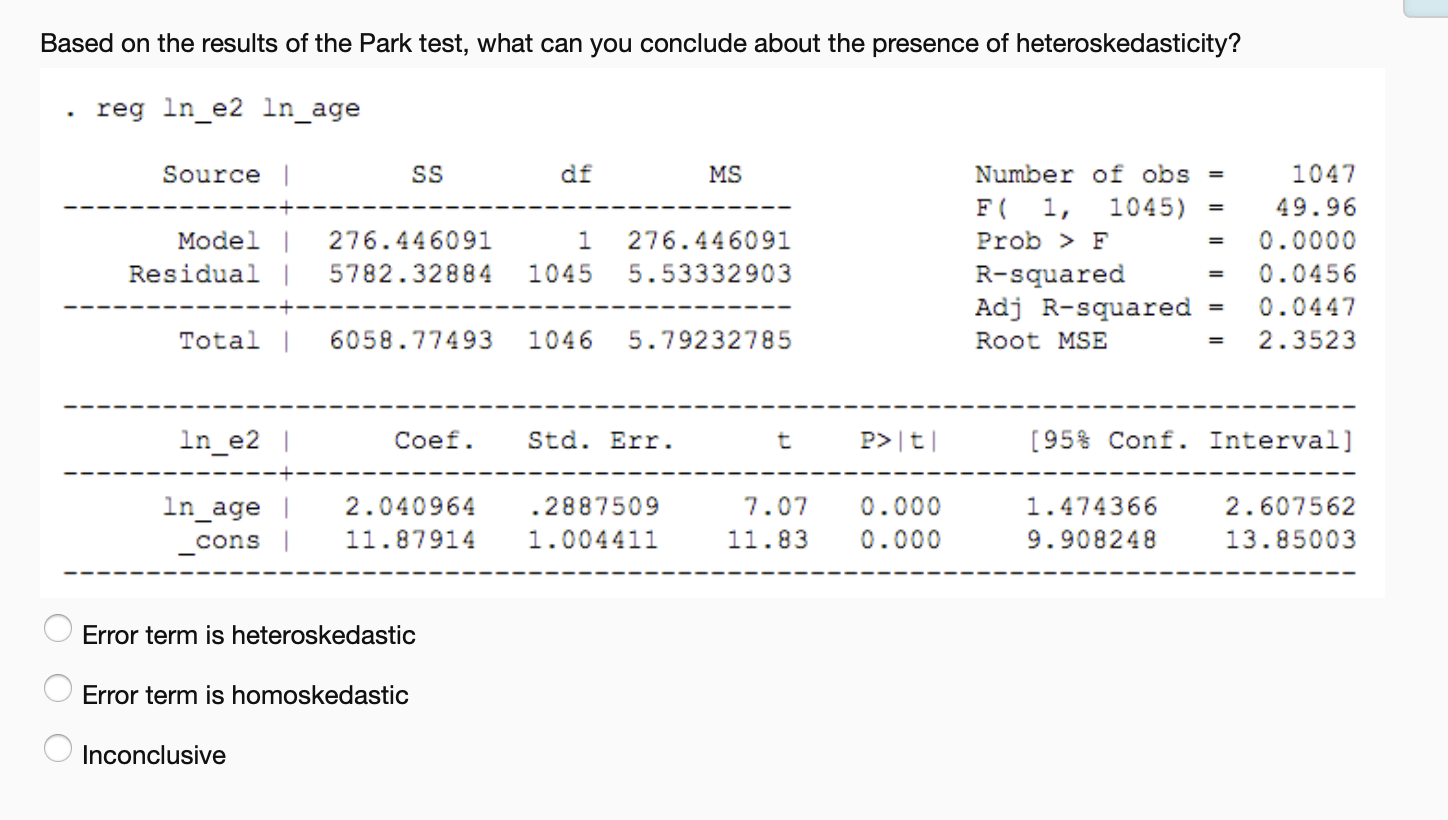The width and height of the screenshot is (1448, 820).
Task: Select "Error term is heteroskedastic" option
Action: tap(58, 628)
